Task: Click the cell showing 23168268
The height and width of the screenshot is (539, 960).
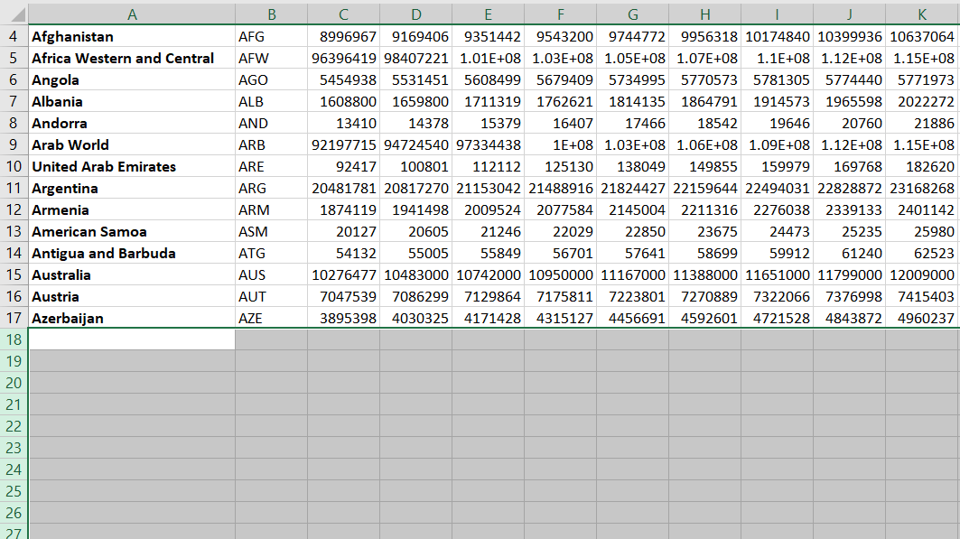Action: (x=921, y=188)
